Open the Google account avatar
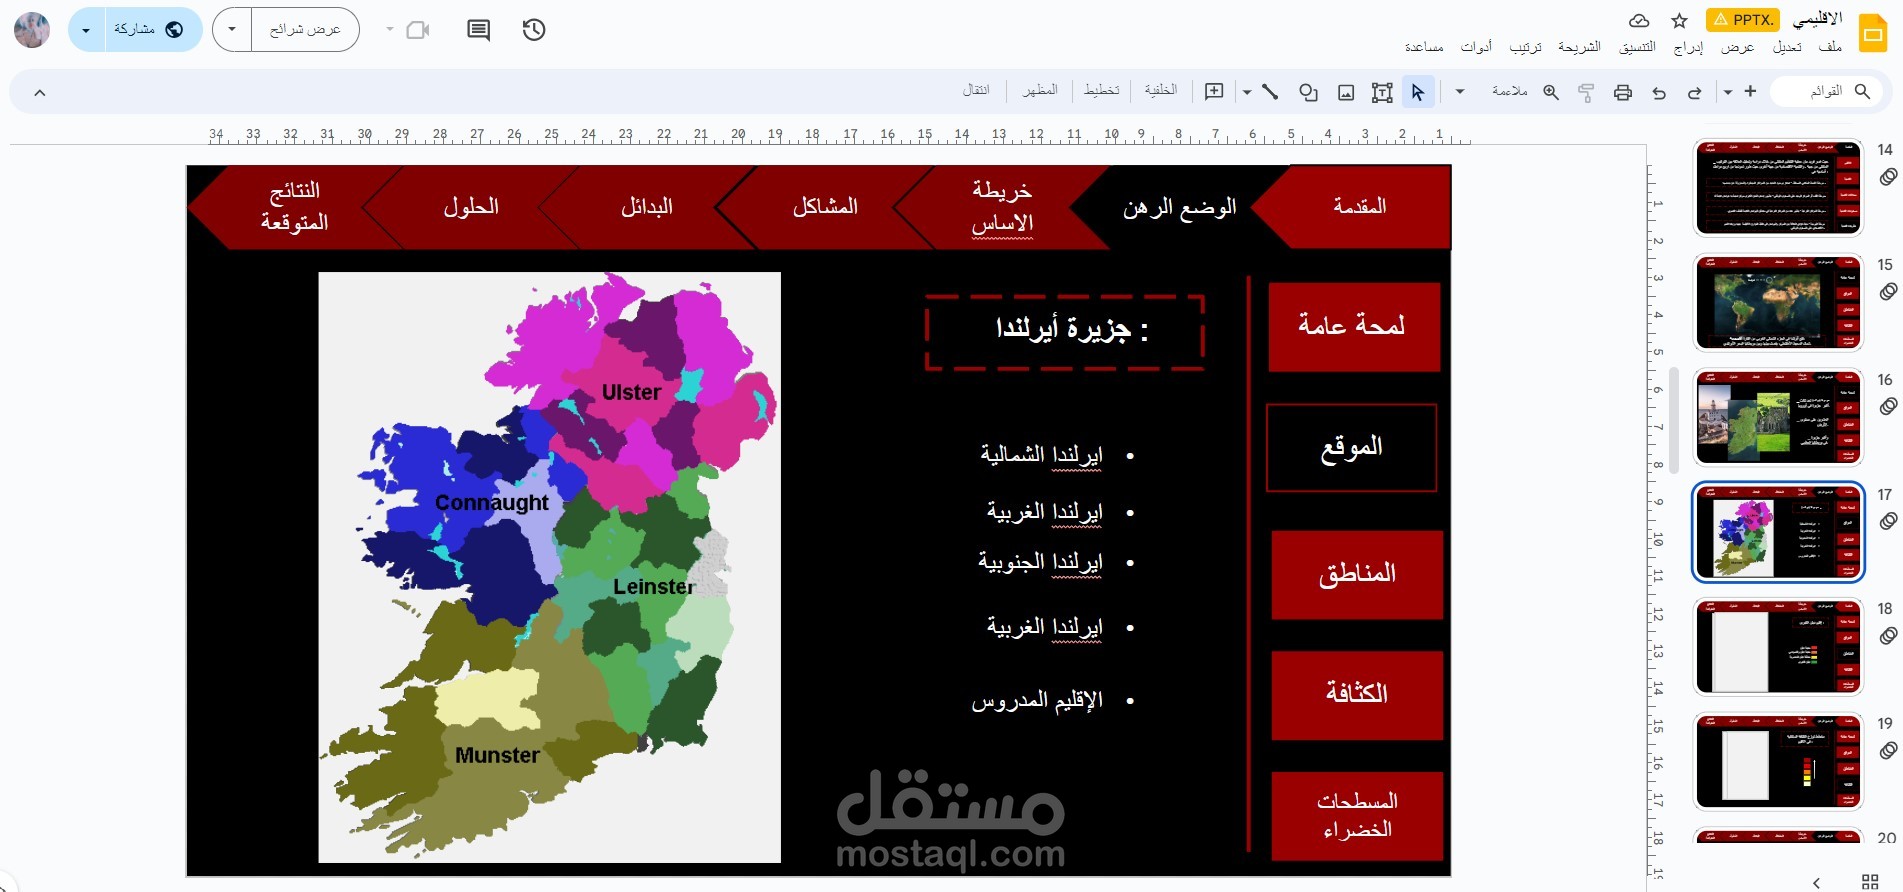Screen dimensions: 1903x892 coord(32,30)
